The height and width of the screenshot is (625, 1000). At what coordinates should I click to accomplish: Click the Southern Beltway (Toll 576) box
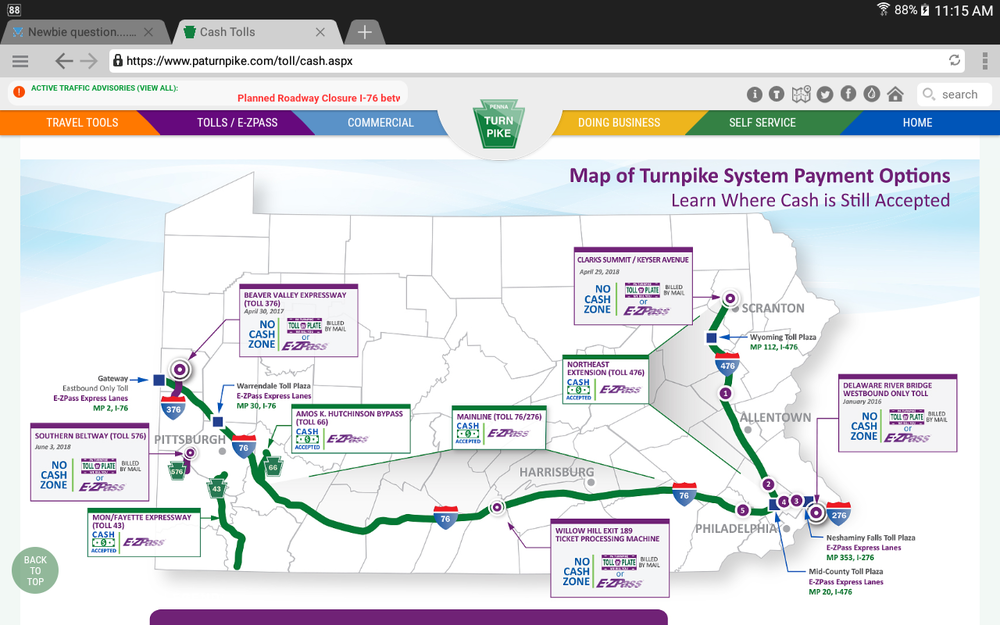click(90, 462)
